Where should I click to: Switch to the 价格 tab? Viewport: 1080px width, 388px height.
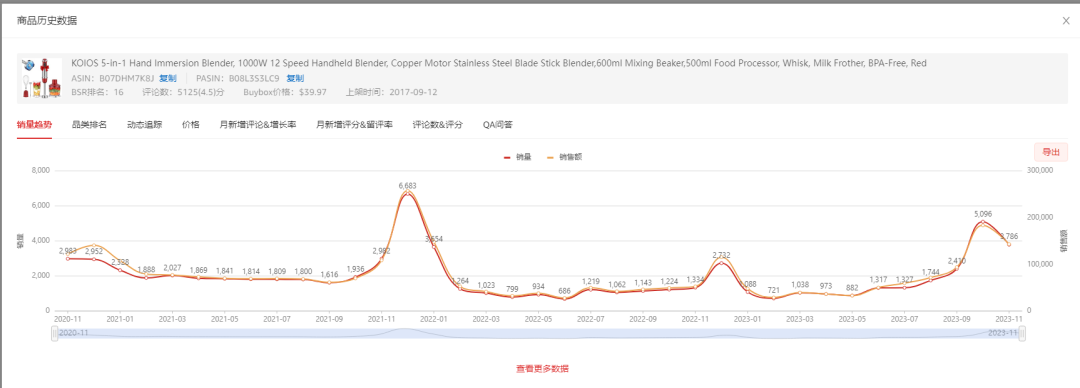[191, 125]
